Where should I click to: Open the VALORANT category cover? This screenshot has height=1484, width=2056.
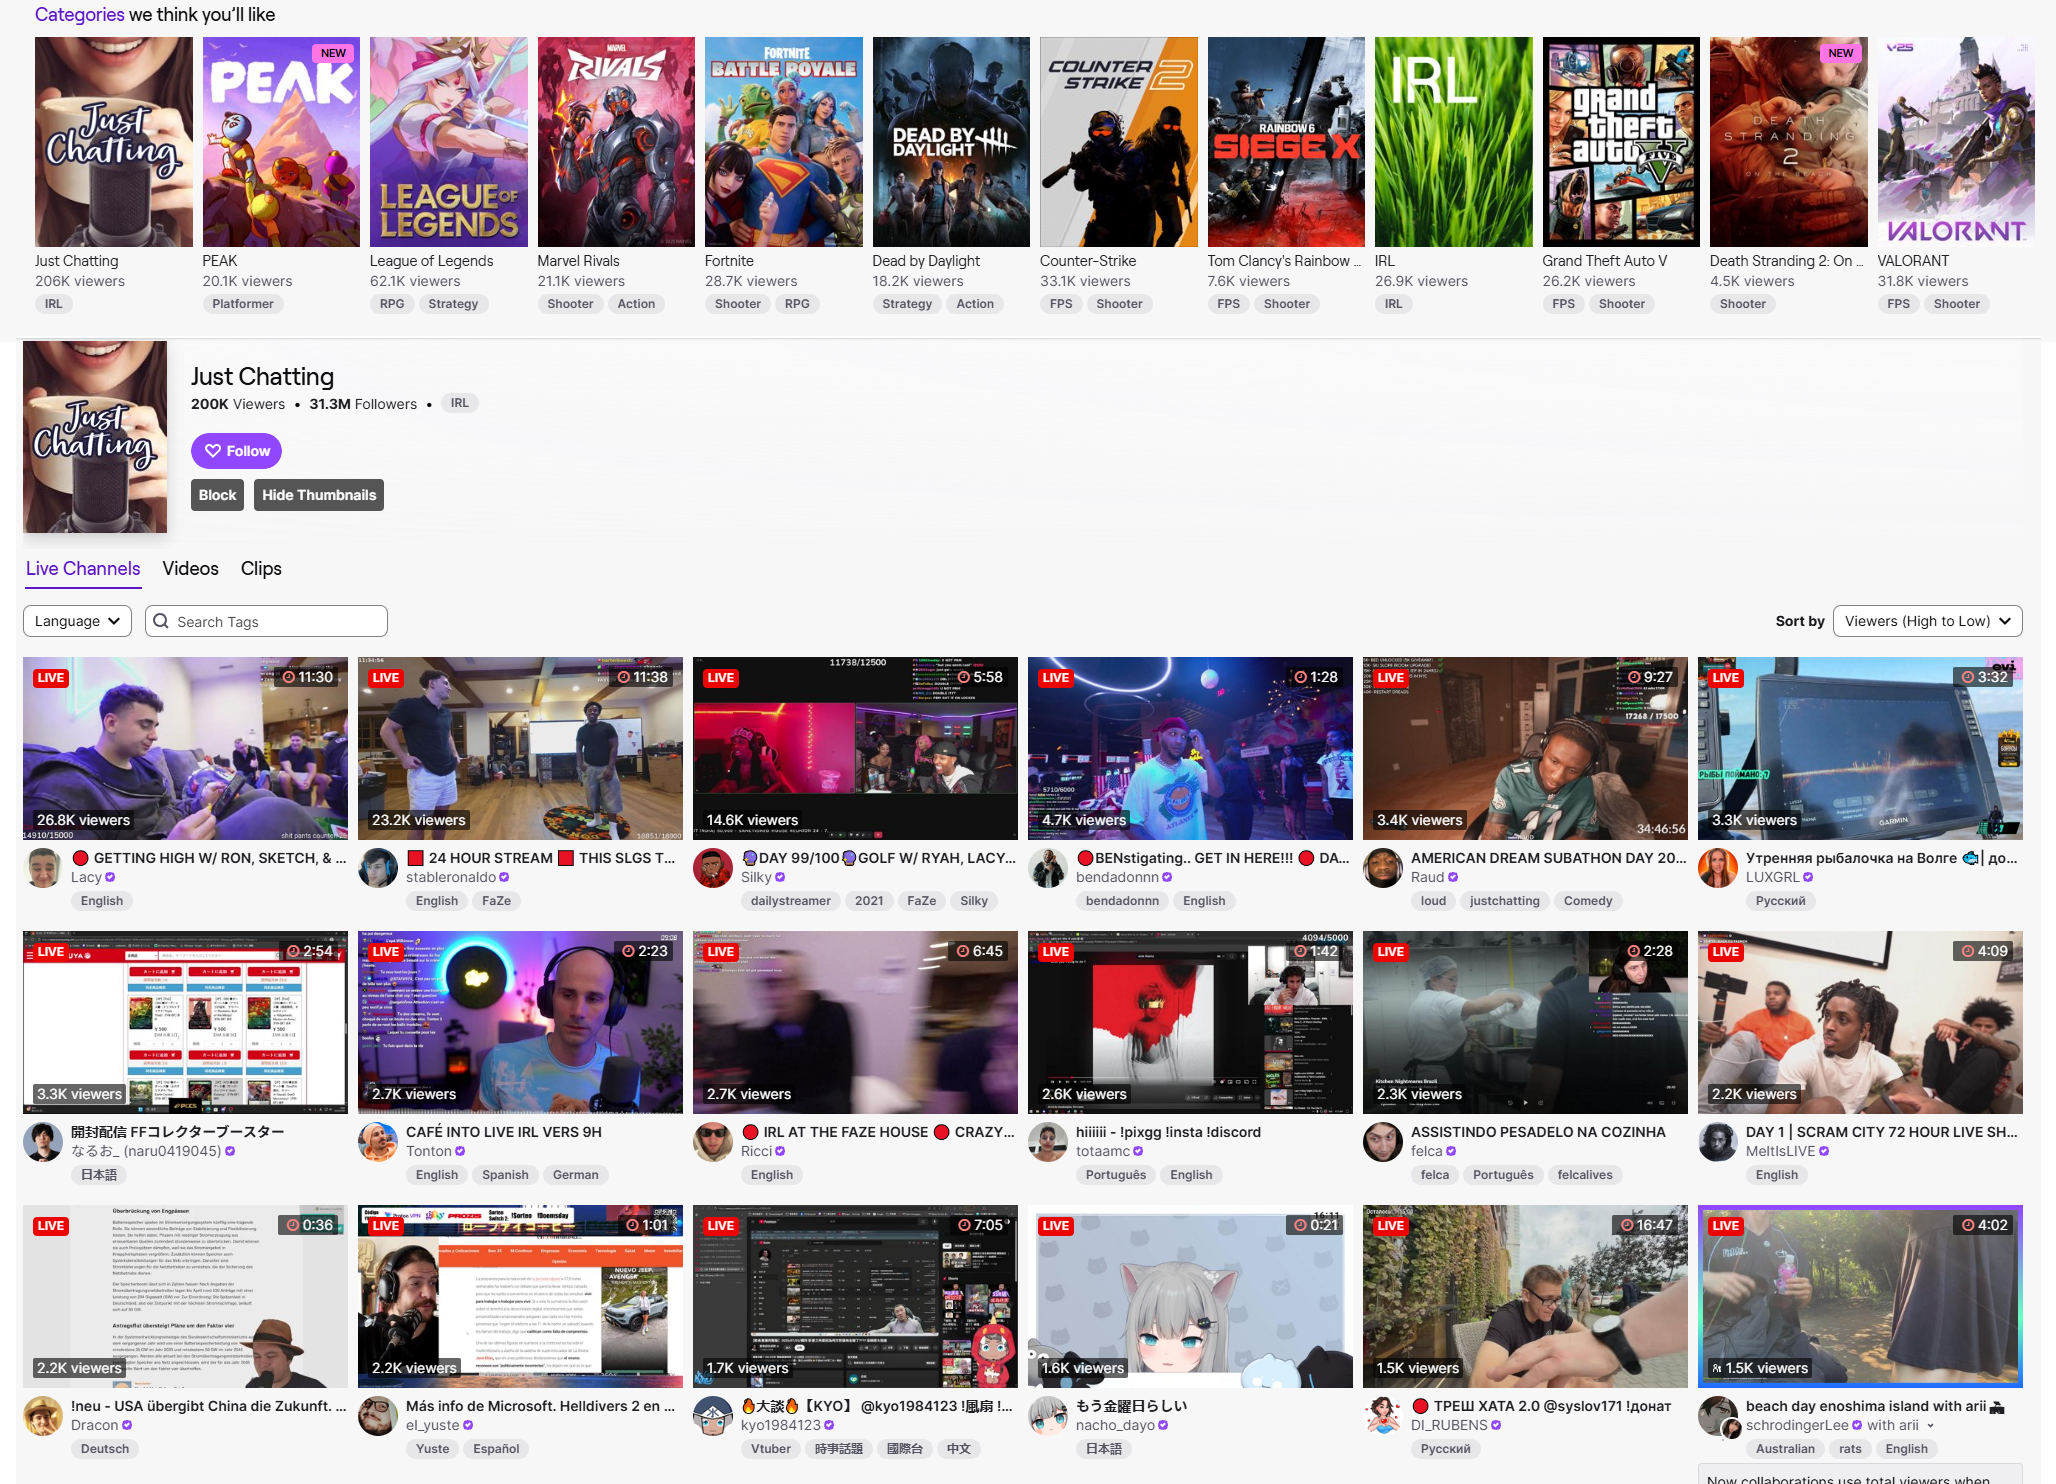(1956, 142)
